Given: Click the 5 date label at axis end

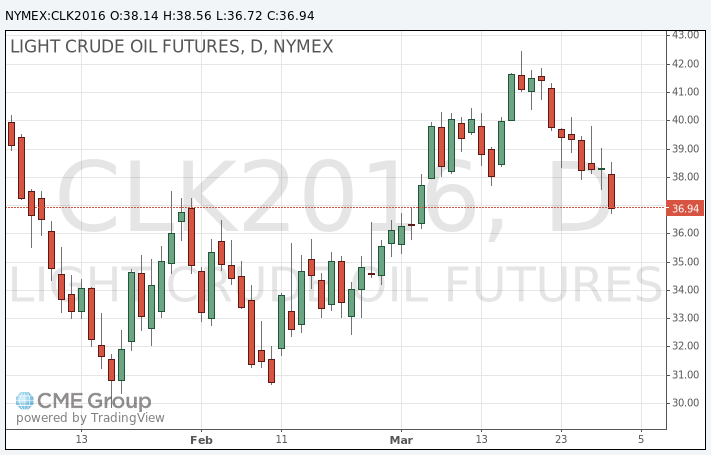Looking at the screenshot, I should (x=641, y=439).
